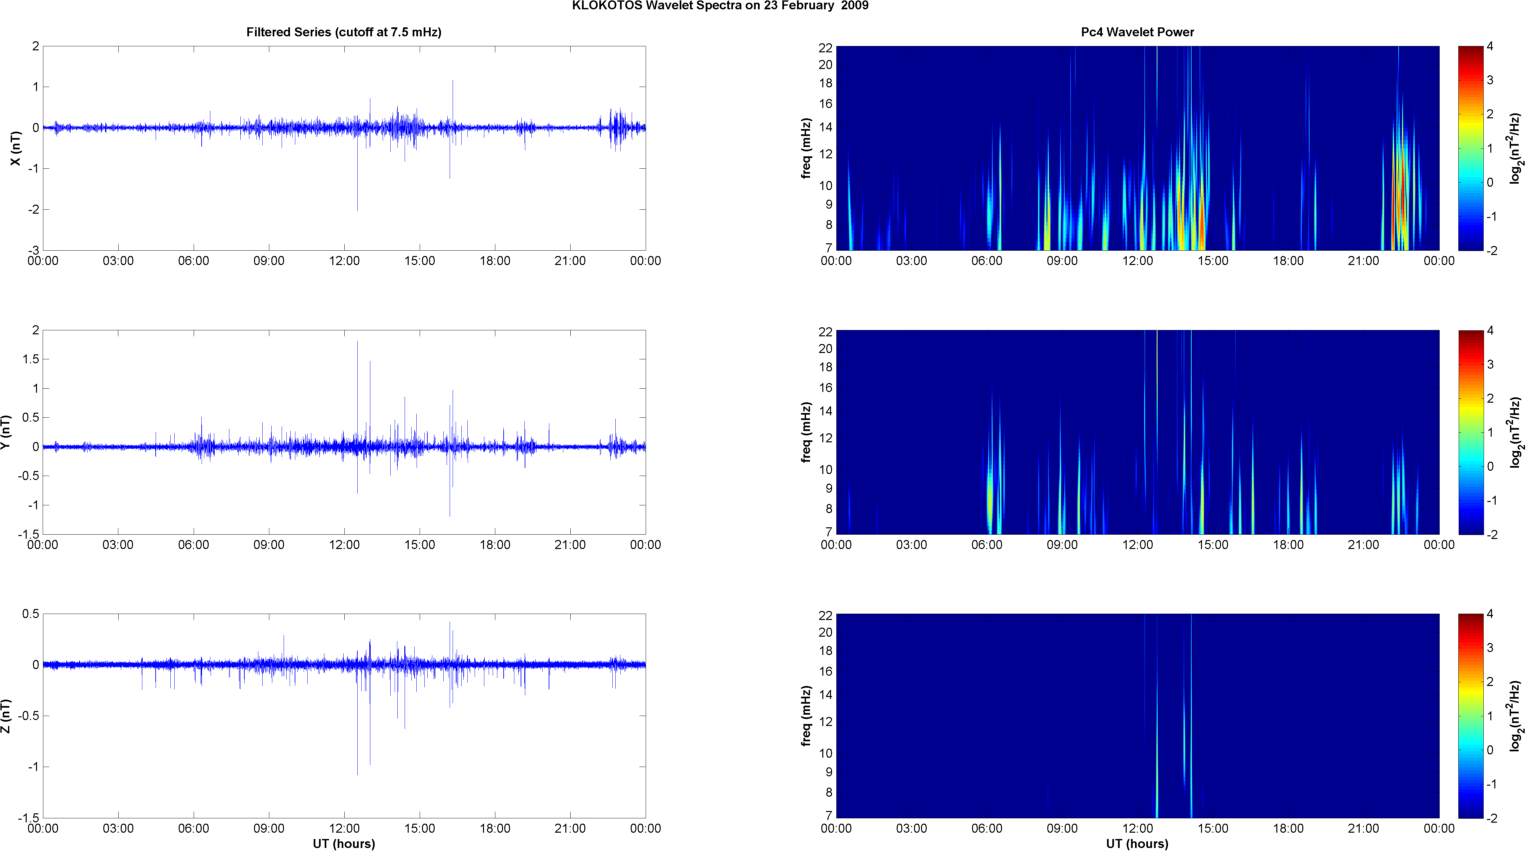Image resolution: width=1526 pixels, height=851 pixels.
Task: Pick the colorbar beside the top wavelet spectrogram
Action: (1471, 148)
